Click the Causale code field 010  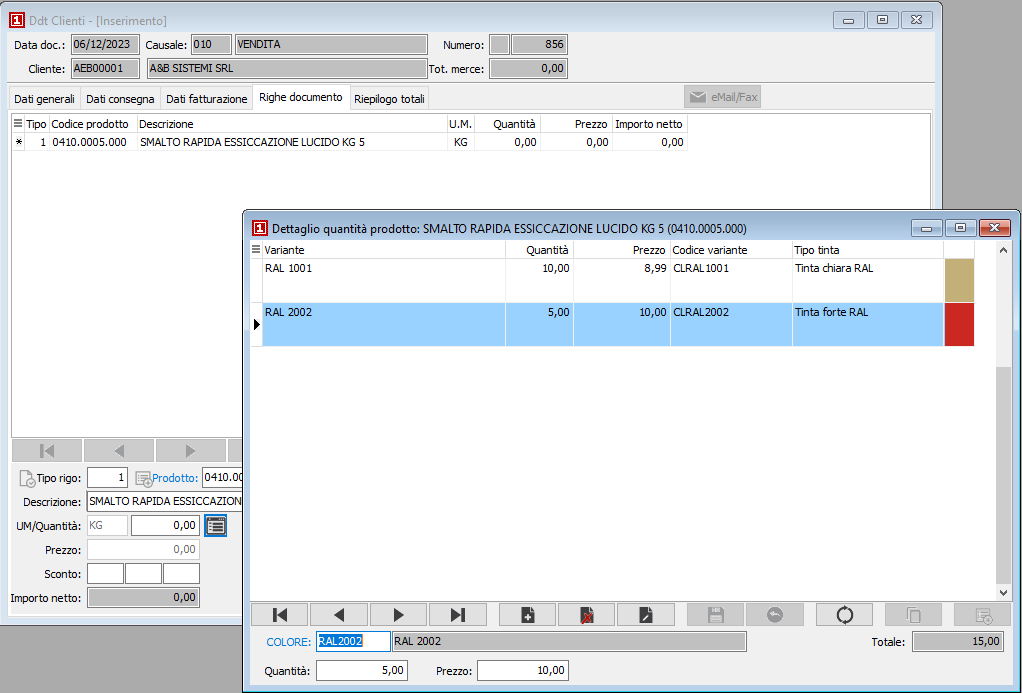pos(211,44)
